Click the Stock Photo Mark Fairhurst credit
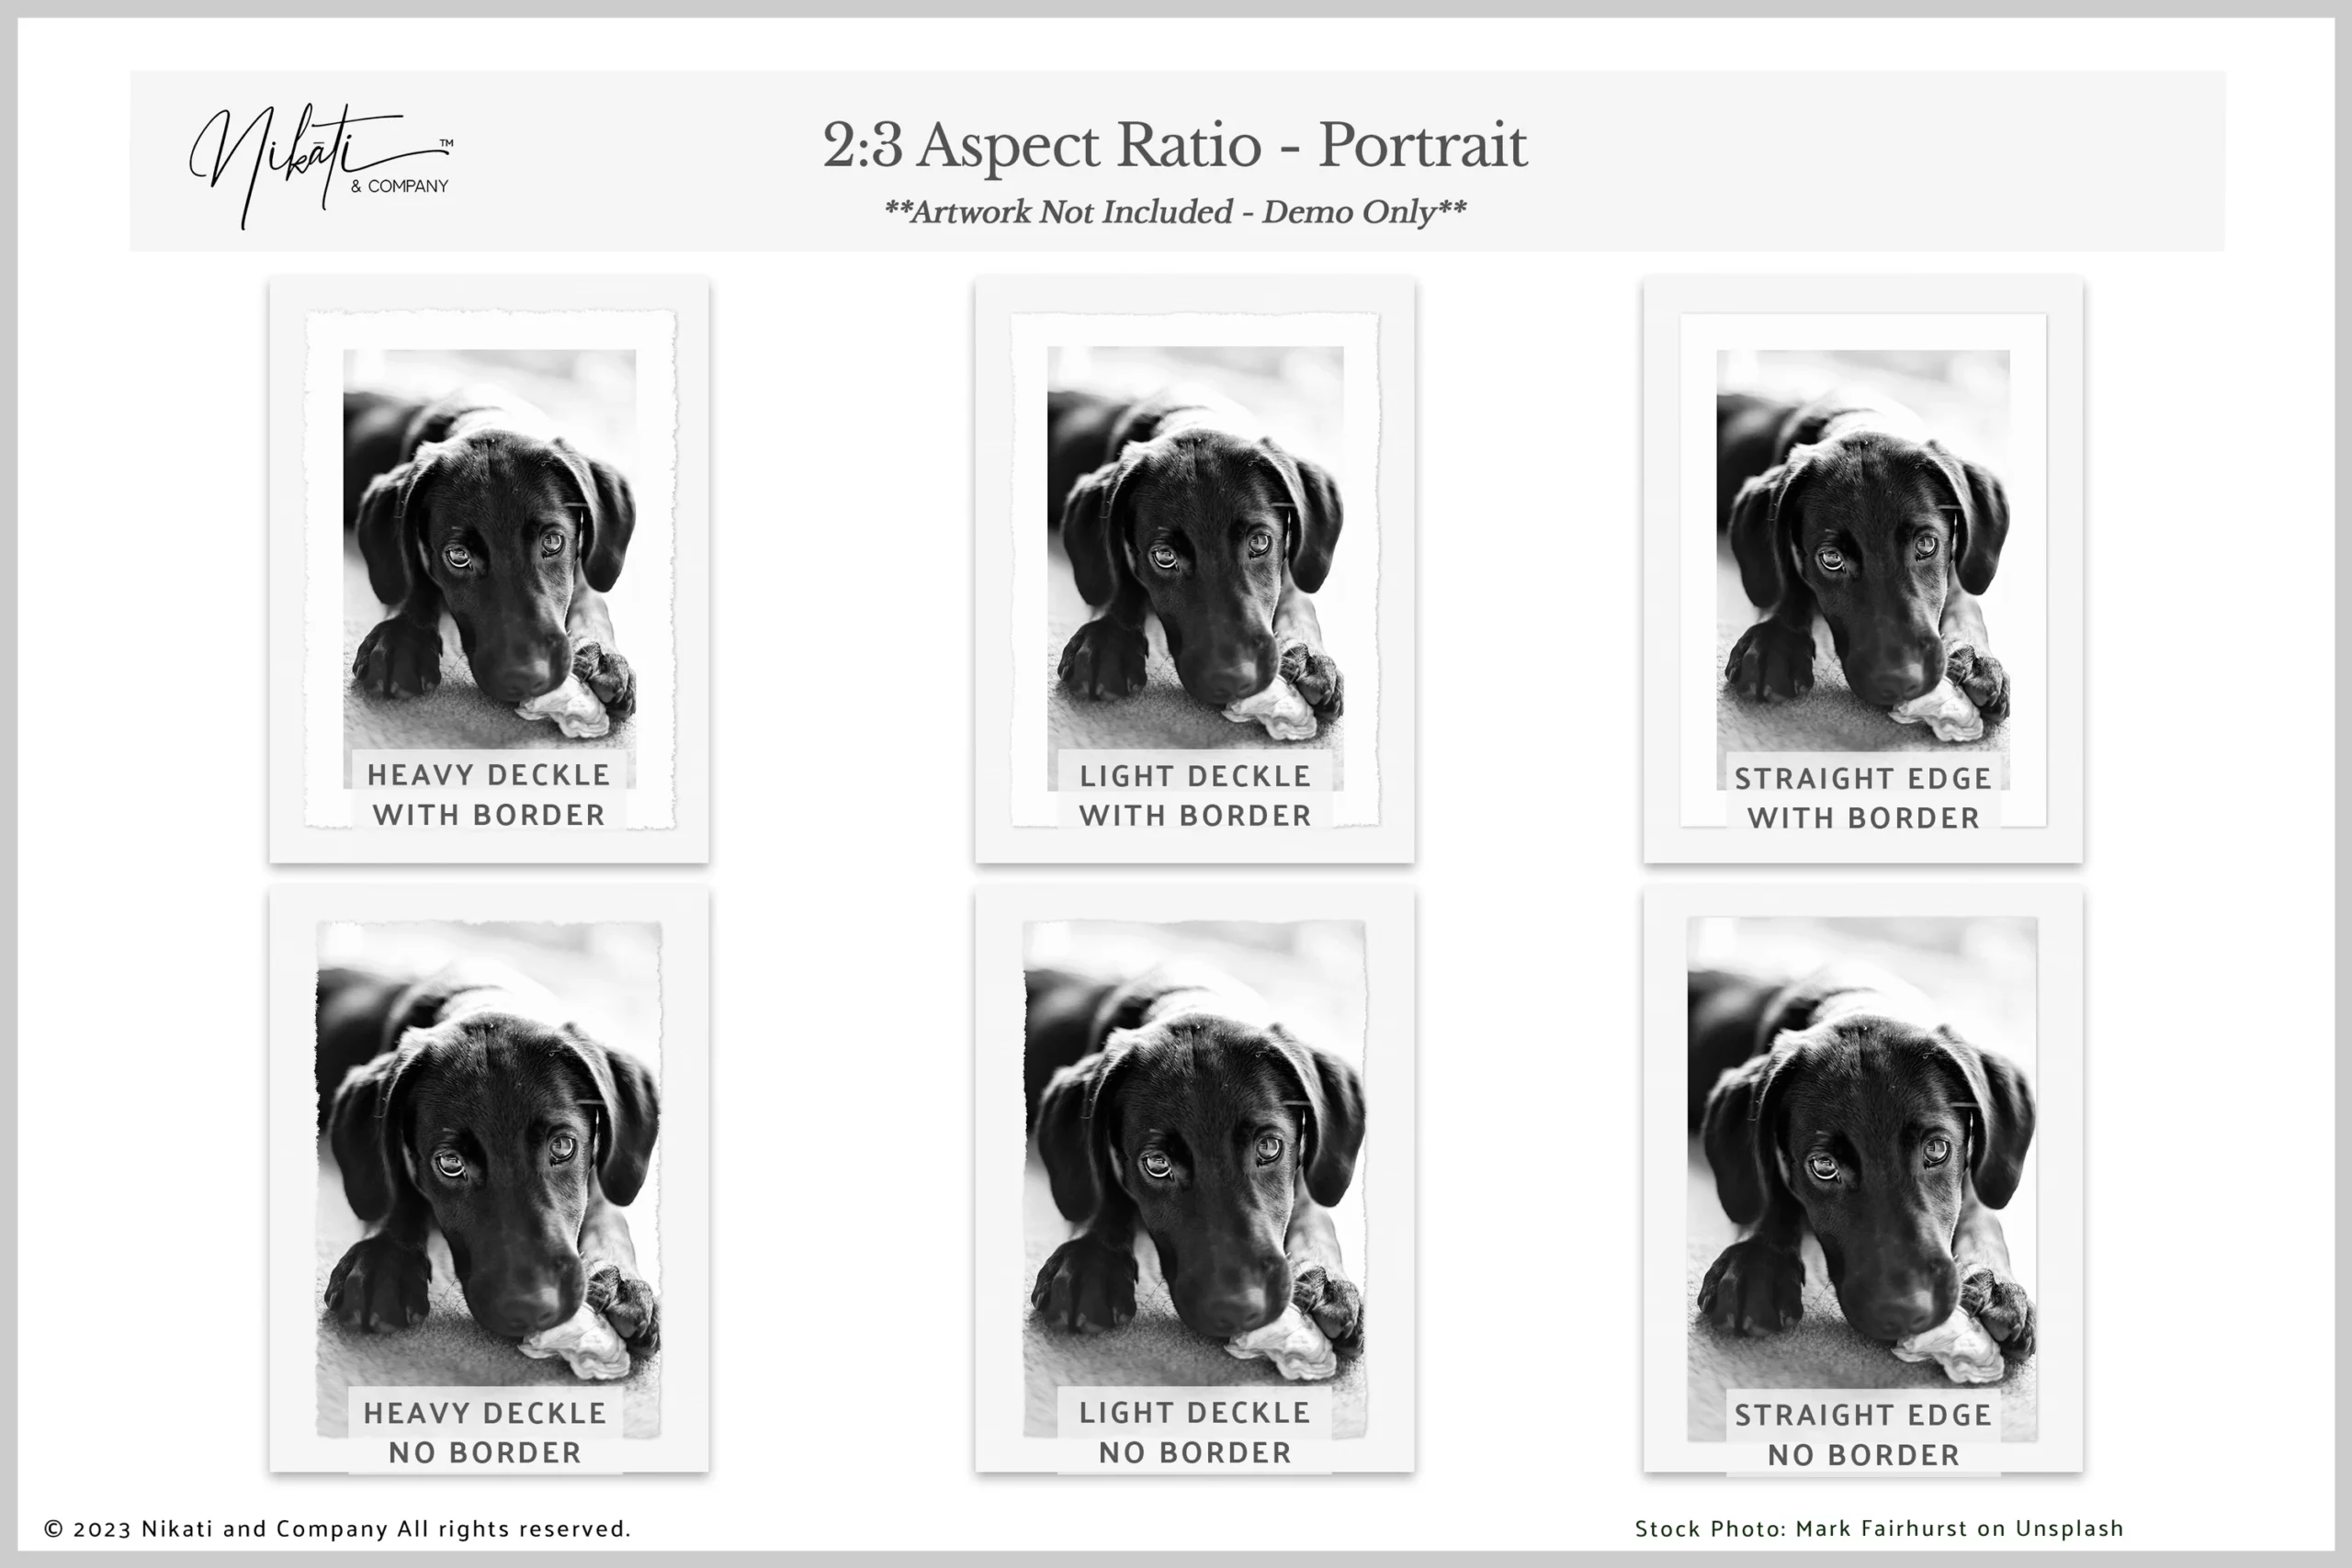2352x1568 pixels. (x=1879, y=1529)
